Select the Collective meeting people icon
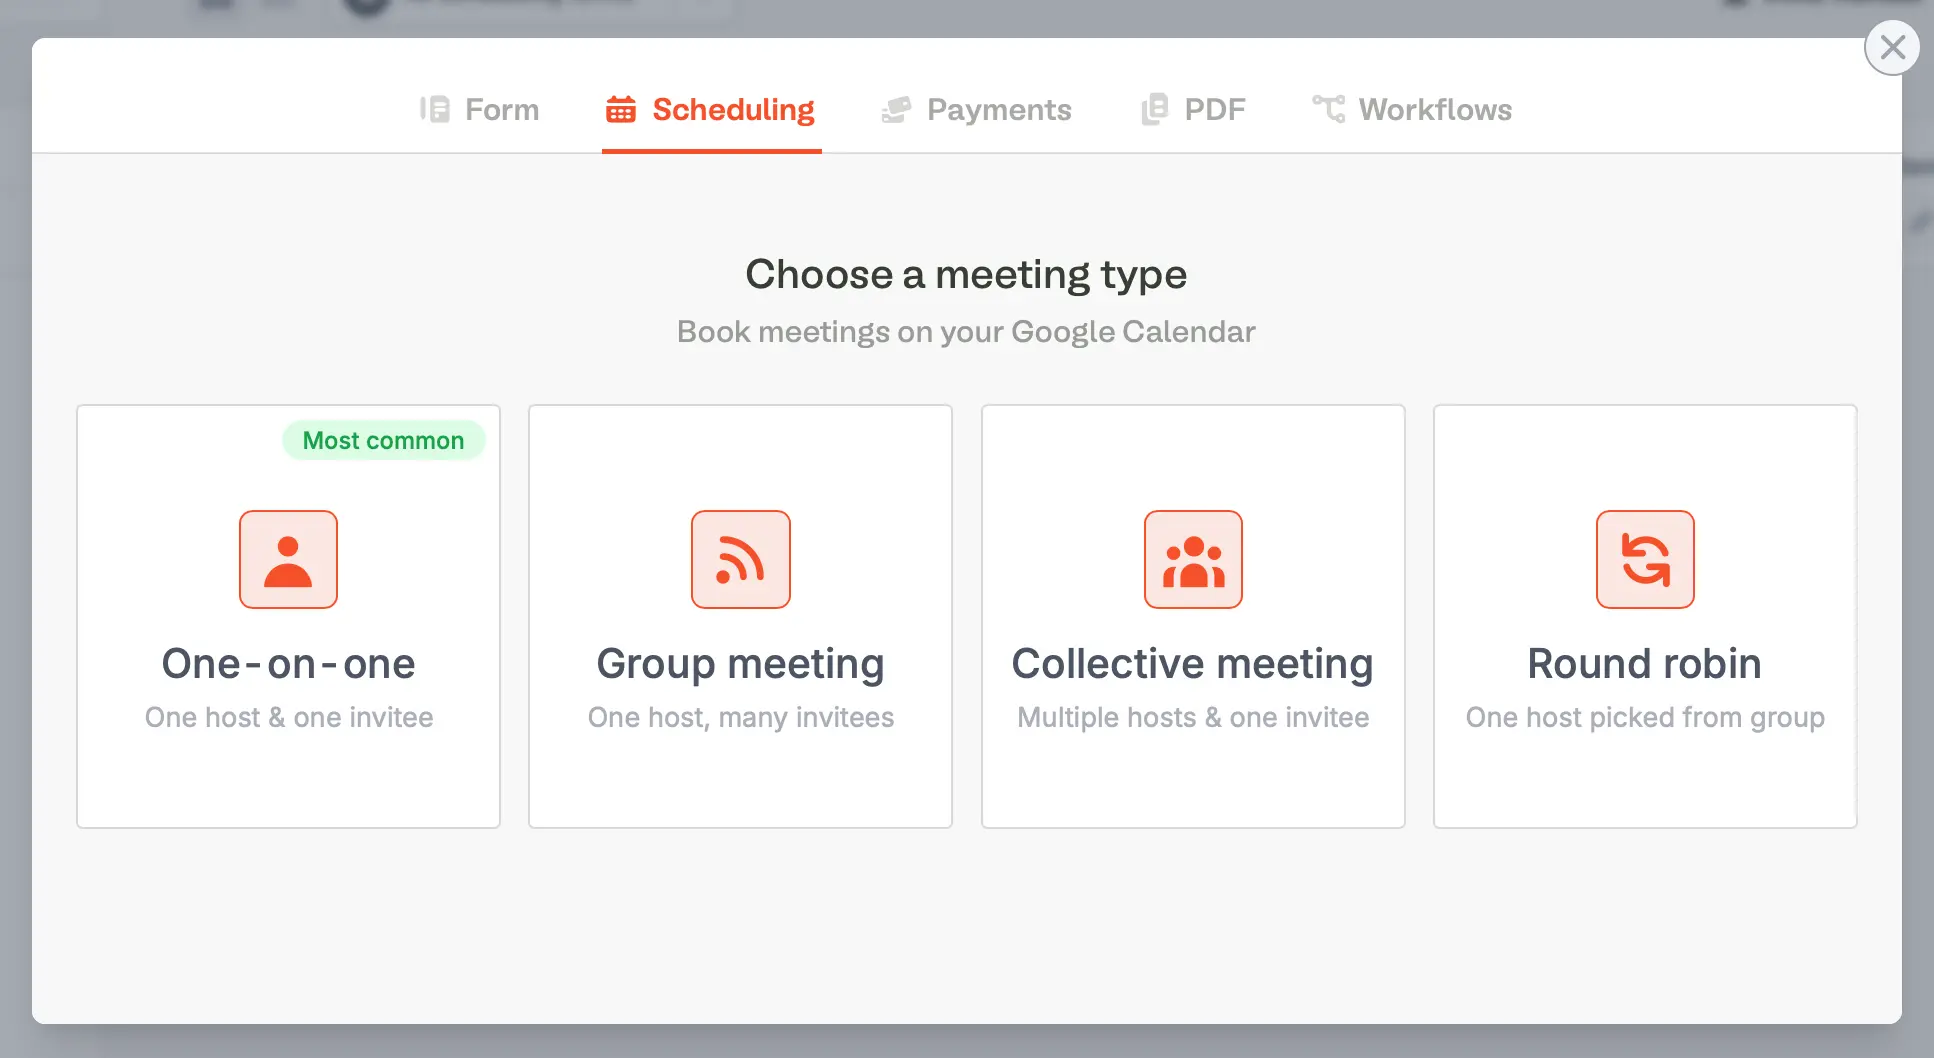Viewport: 1934px width, 1058px height. tap(1193, 559)
